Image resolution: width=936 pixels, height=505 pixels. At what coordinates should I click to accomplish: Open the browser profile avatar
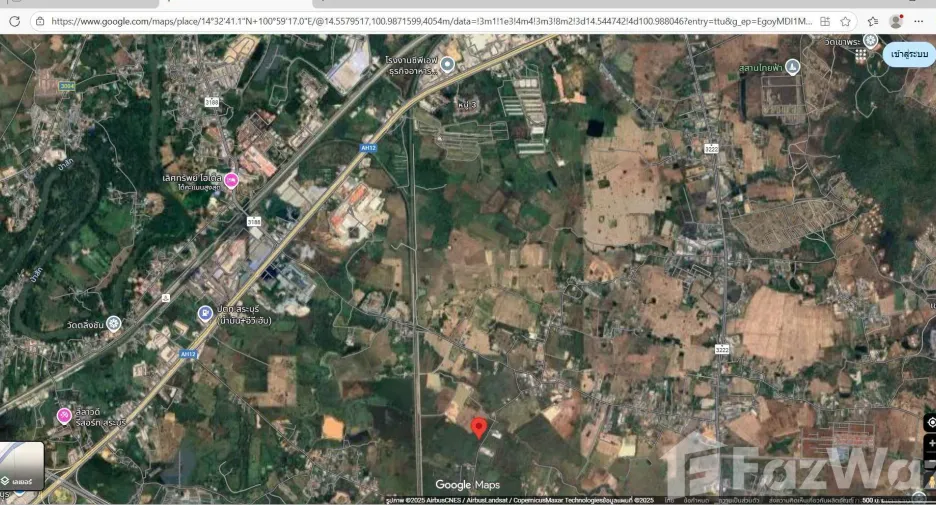pos(895,21)
